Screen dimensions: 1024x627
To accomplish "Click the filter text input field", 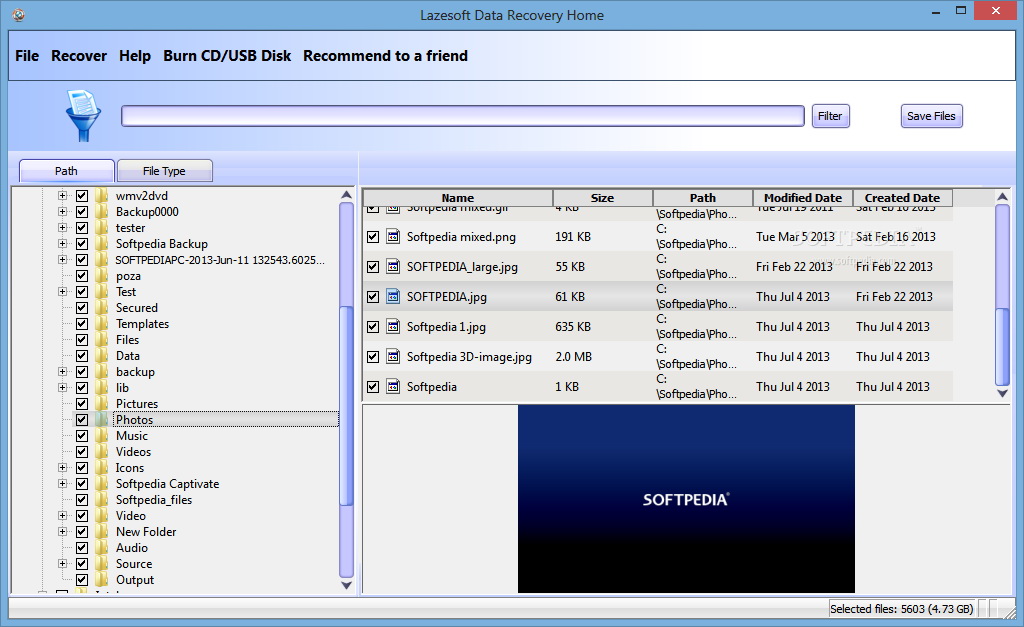I will coord(462,116).
